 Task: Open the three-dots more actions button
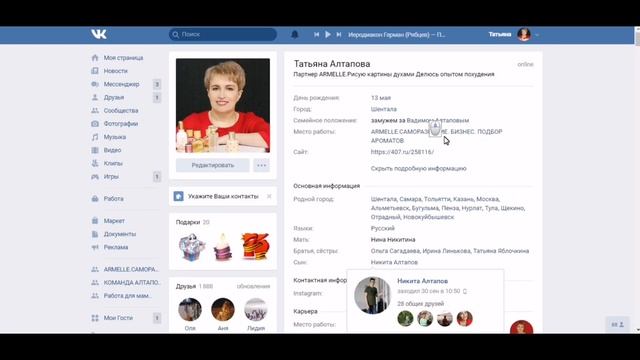coord(261,165)
